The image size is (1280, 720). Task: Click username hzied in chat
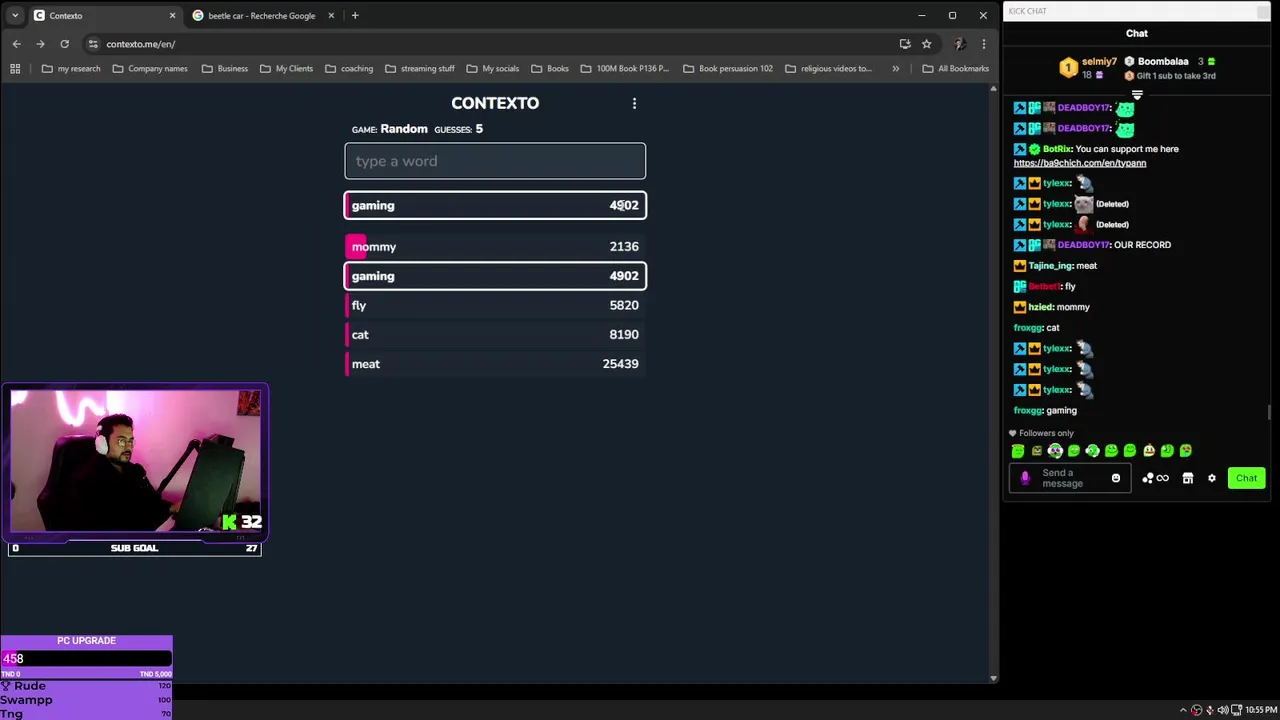point(1041,307)
